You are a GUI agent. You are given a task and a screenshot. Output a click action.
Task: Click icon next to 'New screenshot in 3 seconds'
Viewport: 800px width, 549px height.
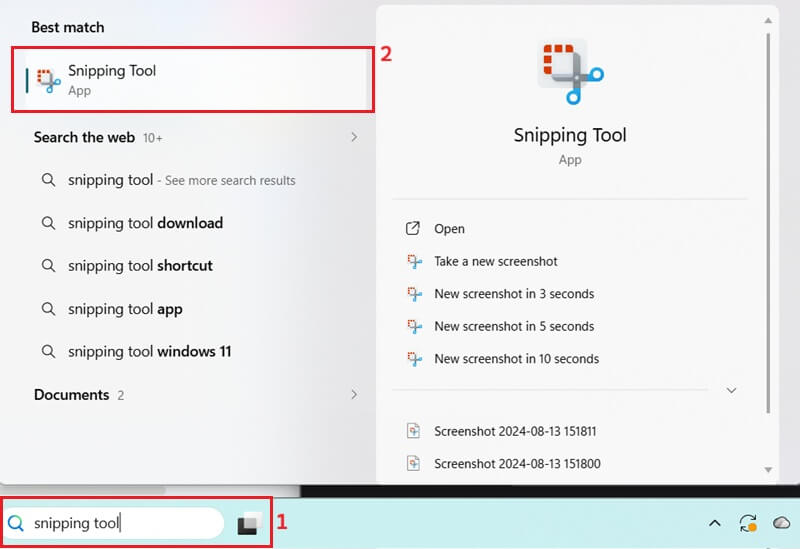coord(414,294)
